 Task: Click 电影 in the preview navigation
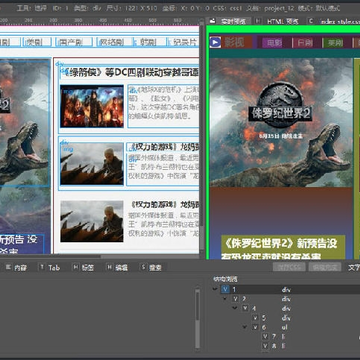tap(275, 43)
